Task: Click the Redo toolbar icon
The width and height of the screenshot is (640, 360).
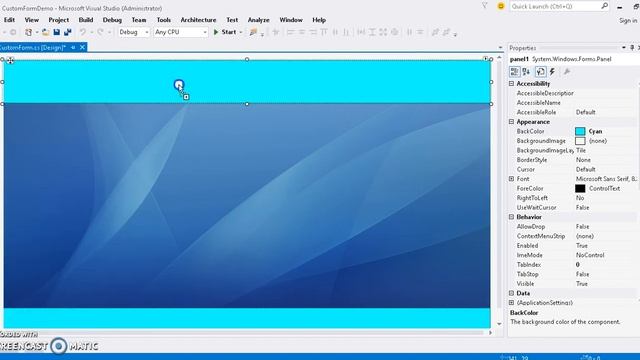Action: (x=100, y=32)
